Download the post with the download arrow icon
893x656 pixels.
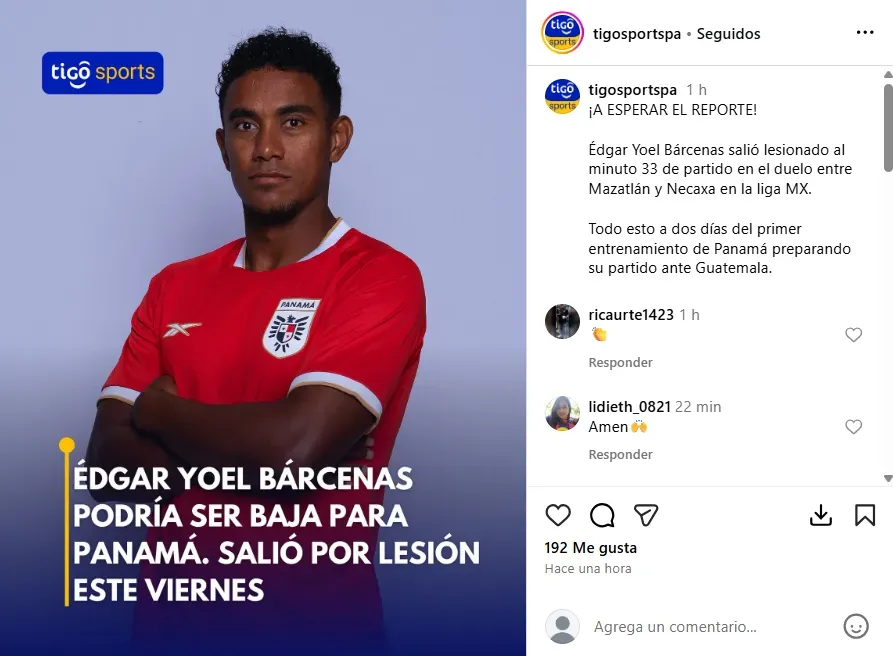pos(821,515)
